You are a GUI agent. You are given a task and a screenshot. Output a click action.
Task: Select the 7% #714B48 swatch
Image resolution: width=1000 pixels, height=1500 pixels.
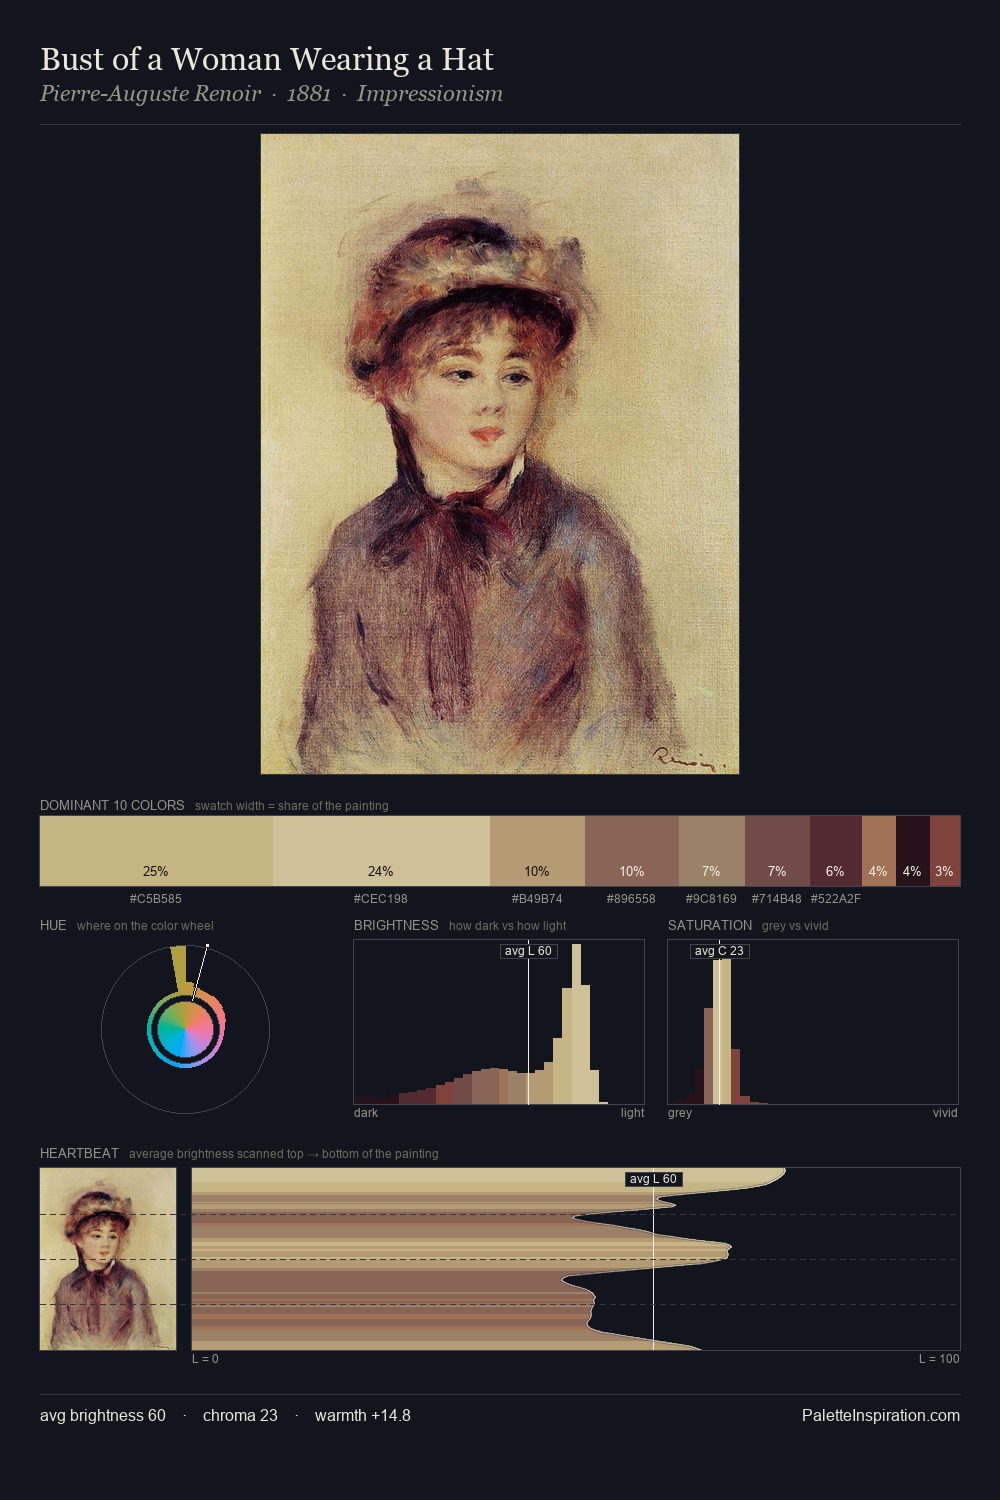777,851
